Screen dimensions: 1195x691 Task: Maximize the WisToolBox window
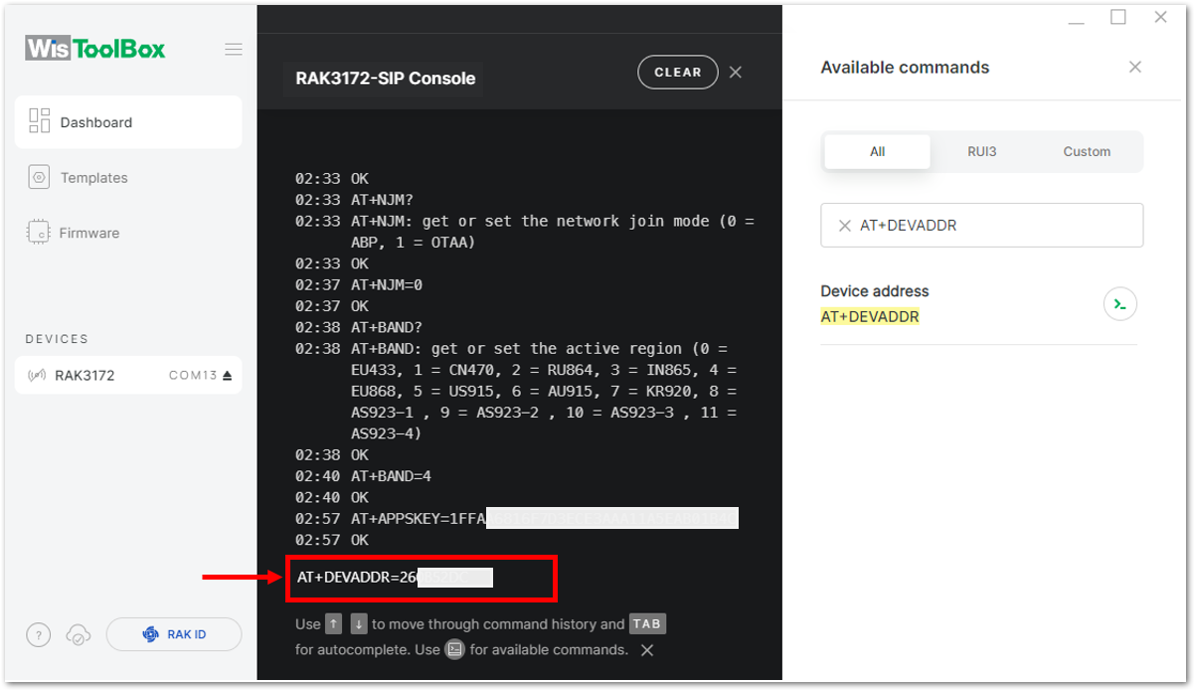[1118, 17]
